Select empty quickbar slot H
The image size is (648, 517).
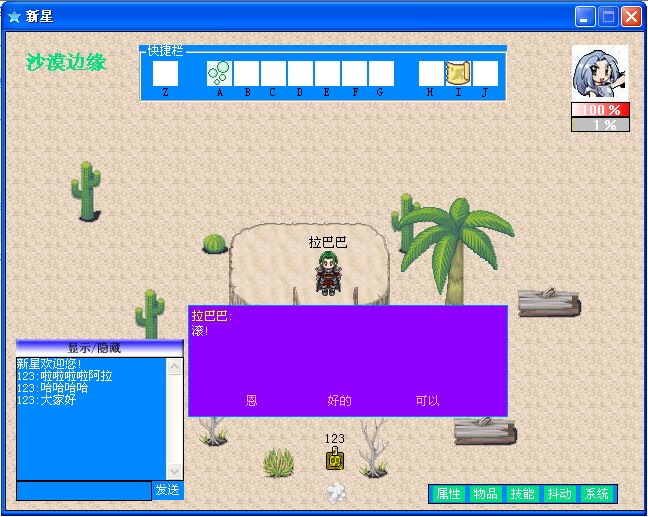pos(431,73)
